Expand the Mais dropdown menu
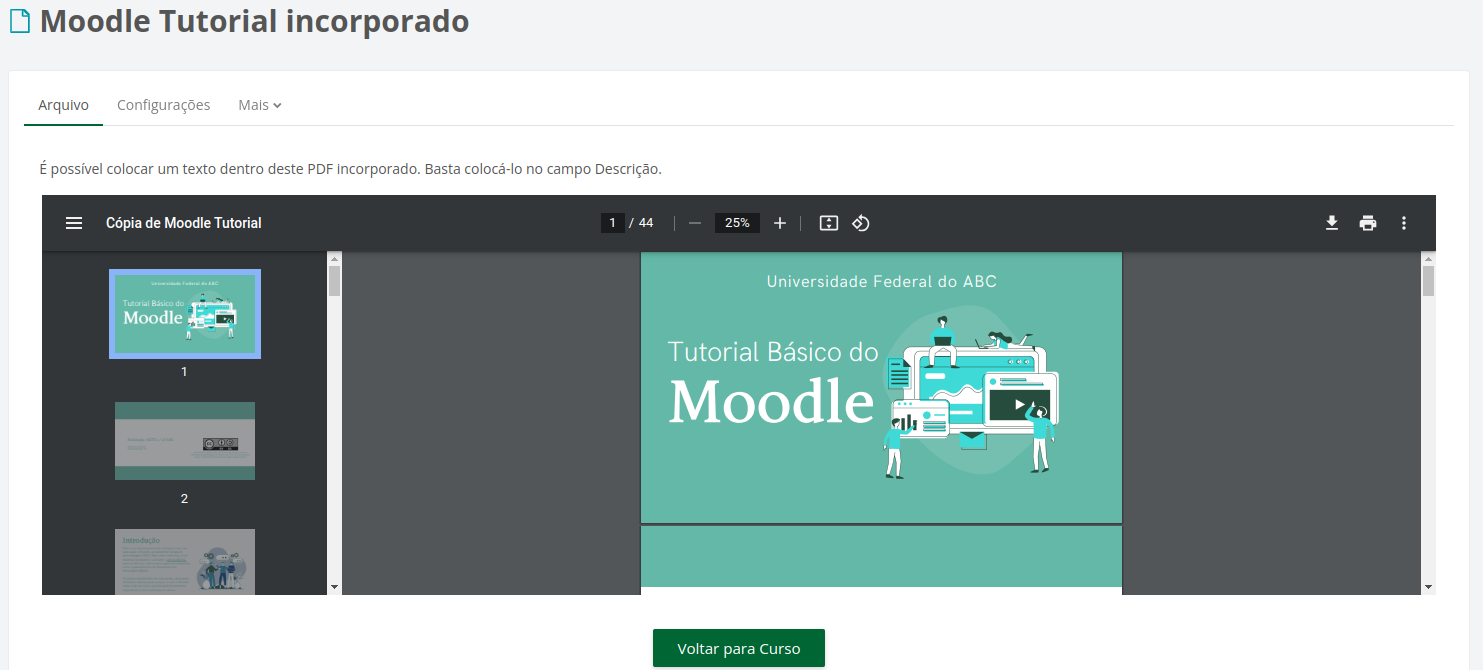 [x=259, y=104]
